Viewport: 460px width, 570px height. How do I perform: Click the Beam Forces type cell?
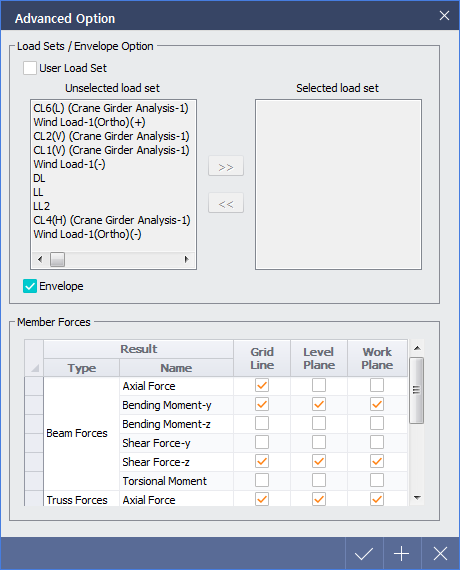(81, 433)
